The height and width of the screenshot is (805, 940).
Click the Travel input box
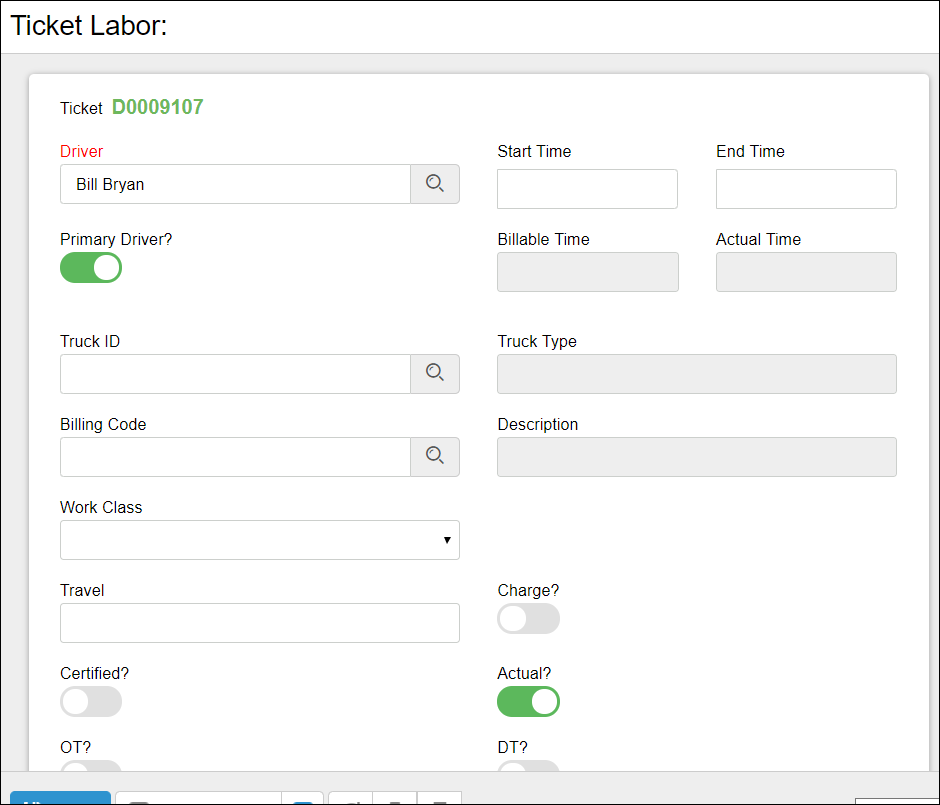pos(260,623)
